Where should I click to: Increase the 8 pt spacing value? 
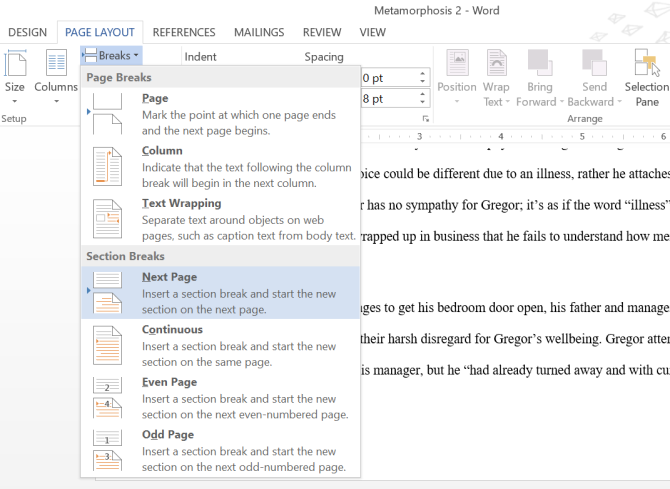422,94
